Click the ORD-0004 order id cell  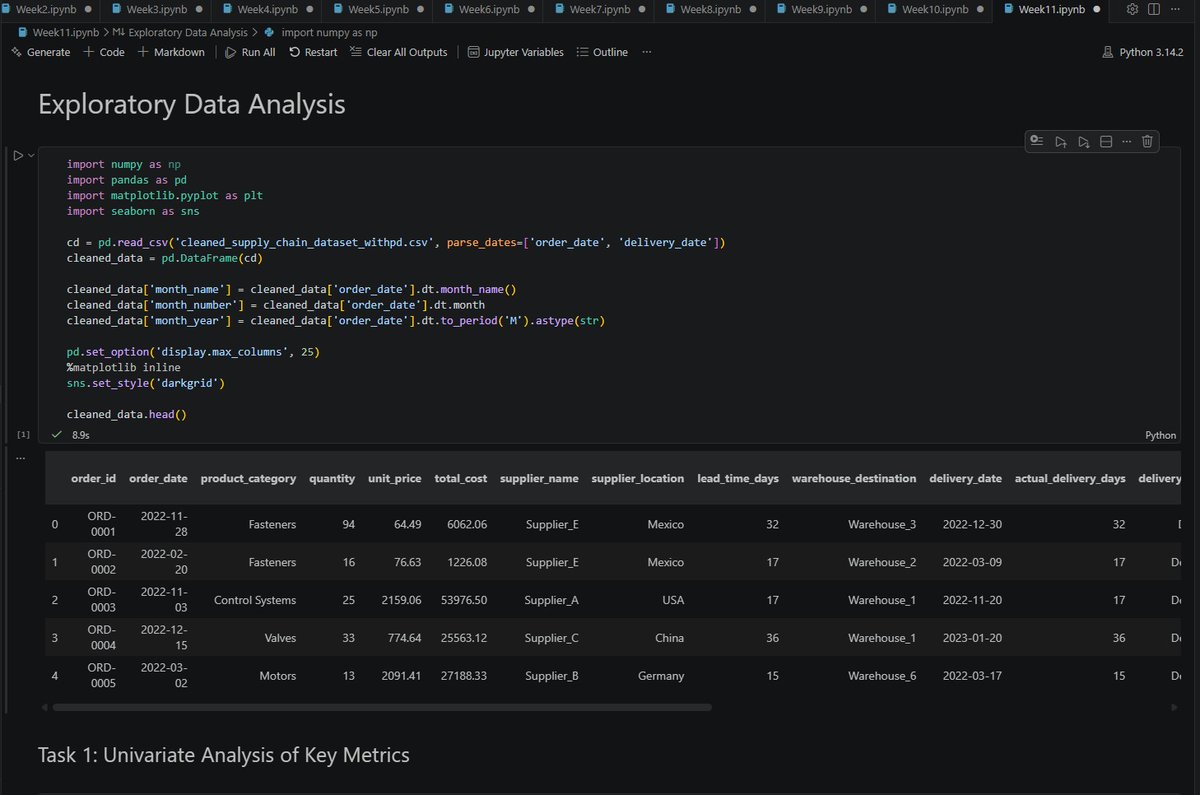tap(102, 638)
